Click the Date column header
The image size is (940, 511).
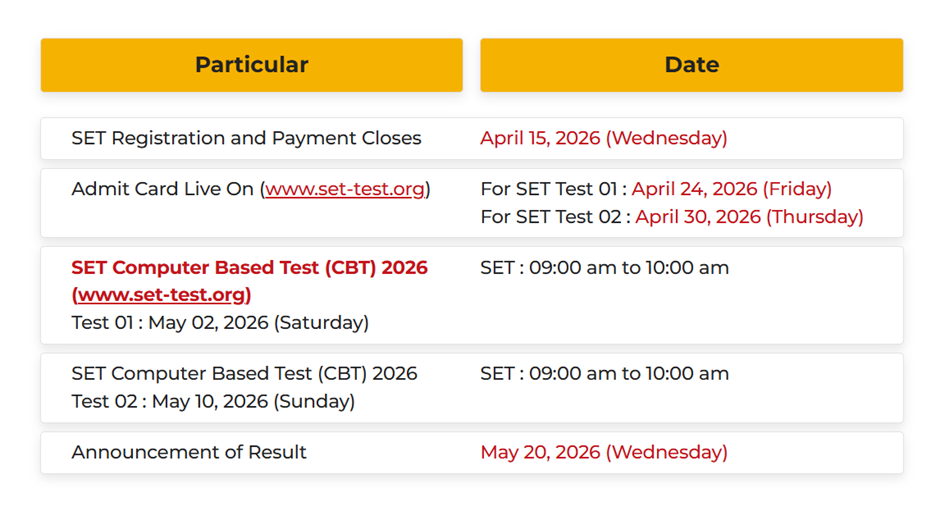click(x=691, y=65)
